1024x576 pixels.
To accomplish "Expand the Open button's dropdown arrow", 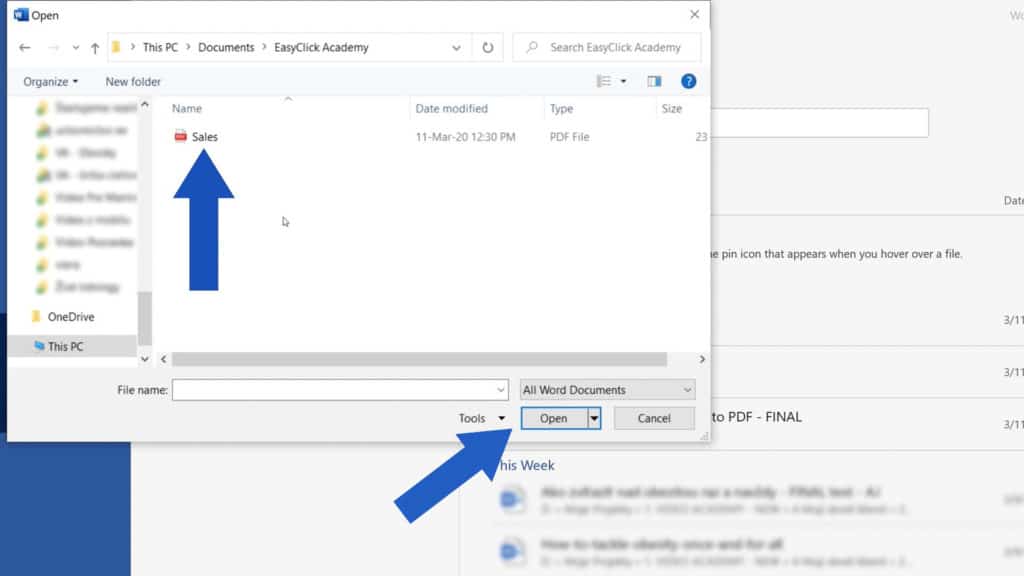I will click(x=593, y=418).
